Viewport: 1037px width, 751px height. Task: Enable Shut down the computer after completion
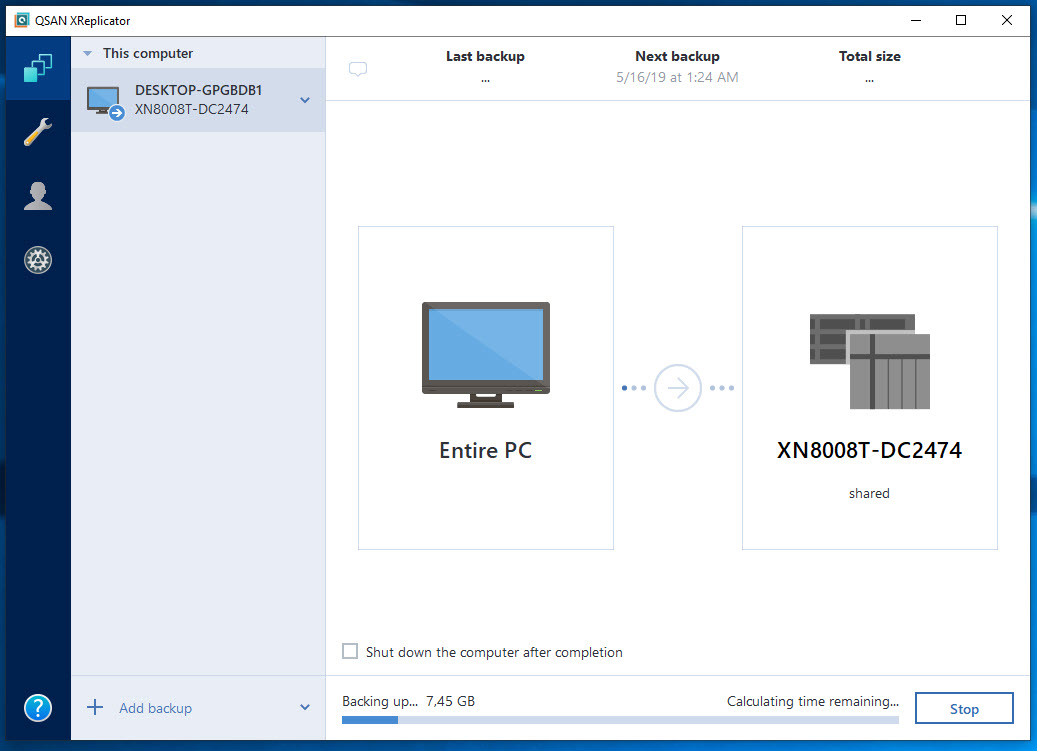(x=350, y=651)
